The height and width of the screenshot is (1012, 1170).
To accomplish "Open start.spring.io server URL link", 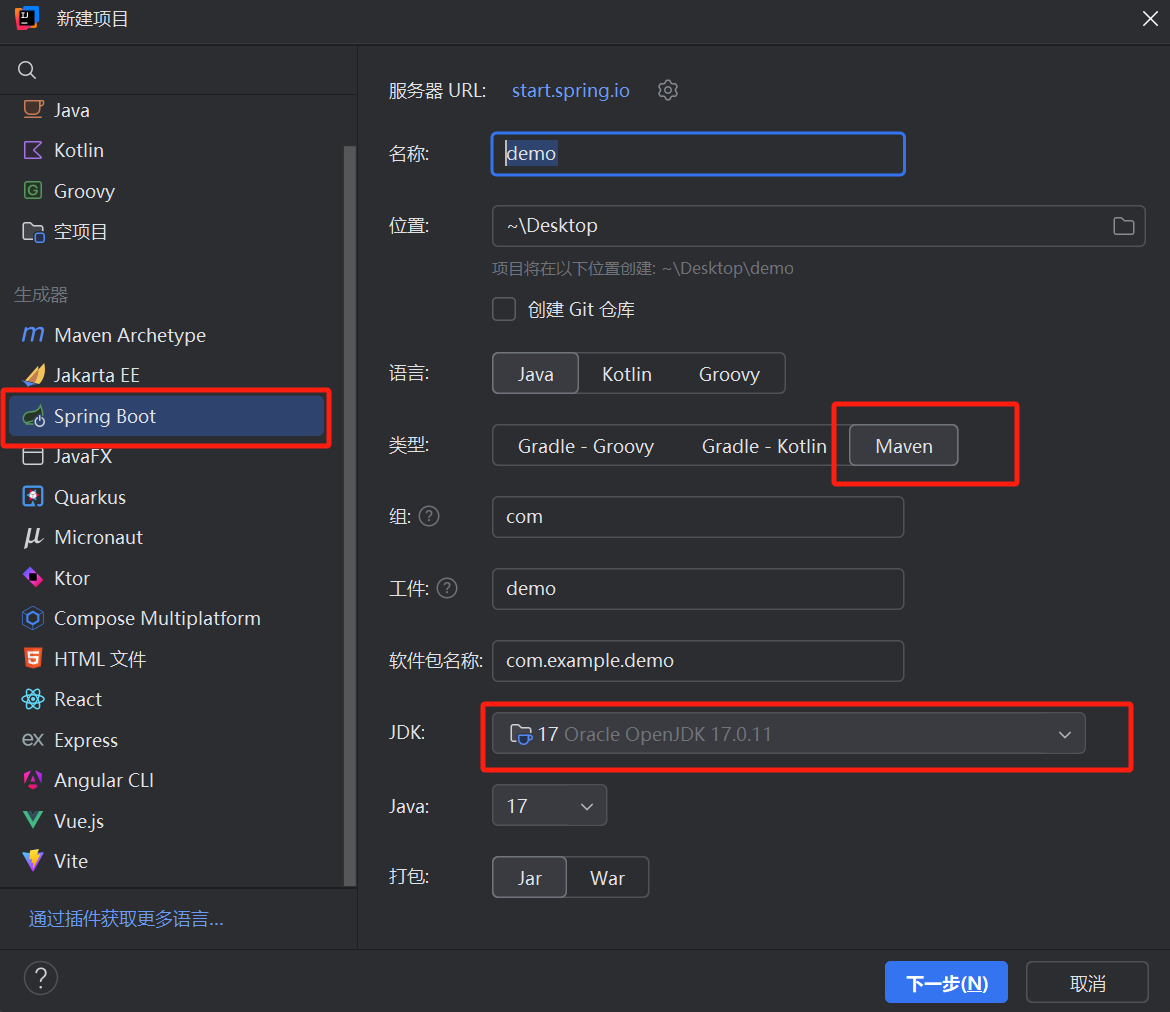I will coord(570,90).
